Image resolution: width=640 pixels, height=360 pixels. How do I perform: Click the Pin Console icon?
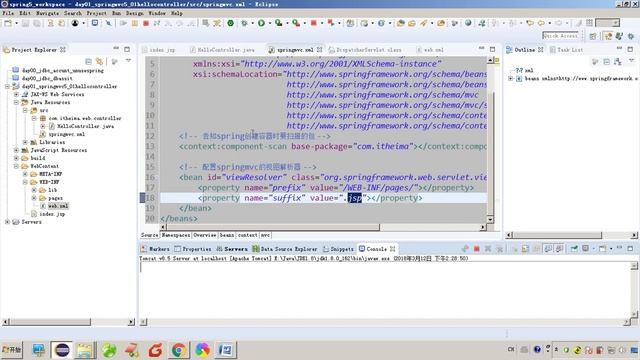573,249
